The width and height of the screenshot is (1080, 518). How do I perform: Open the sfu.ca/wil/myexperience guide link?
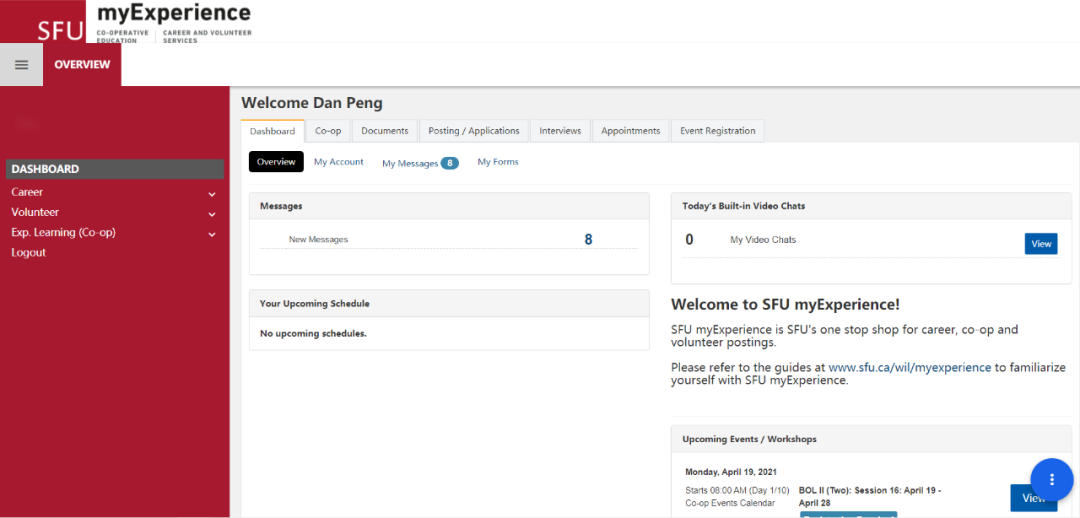pyautogui.click(x=909, y=367)
